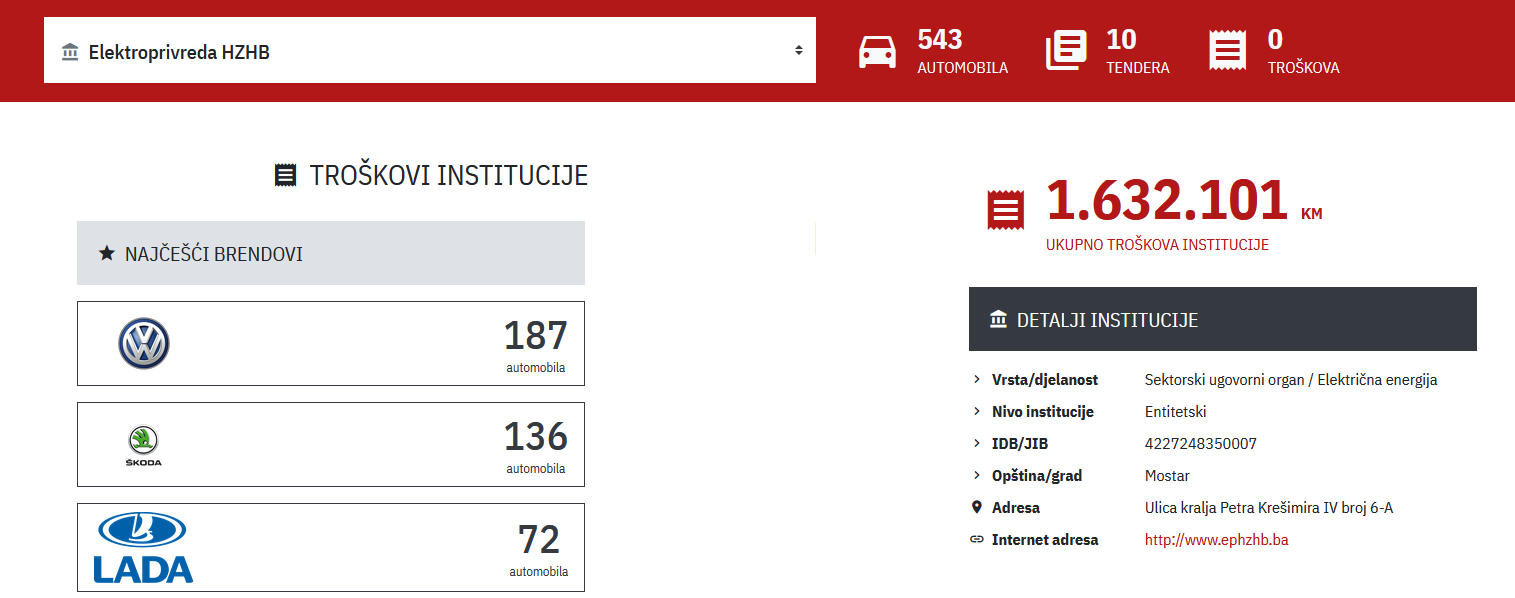Click the Lada logo
1515x598 pixels.
coord(143,547)
